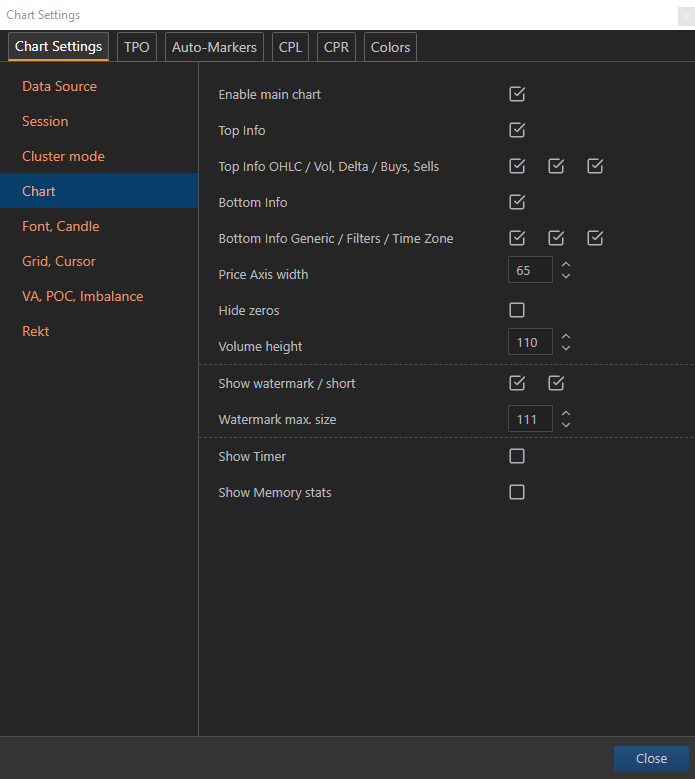695x779 pixels.
Task: Uncheck Enable main chart checkbox
Action: (x=517, y=94)
